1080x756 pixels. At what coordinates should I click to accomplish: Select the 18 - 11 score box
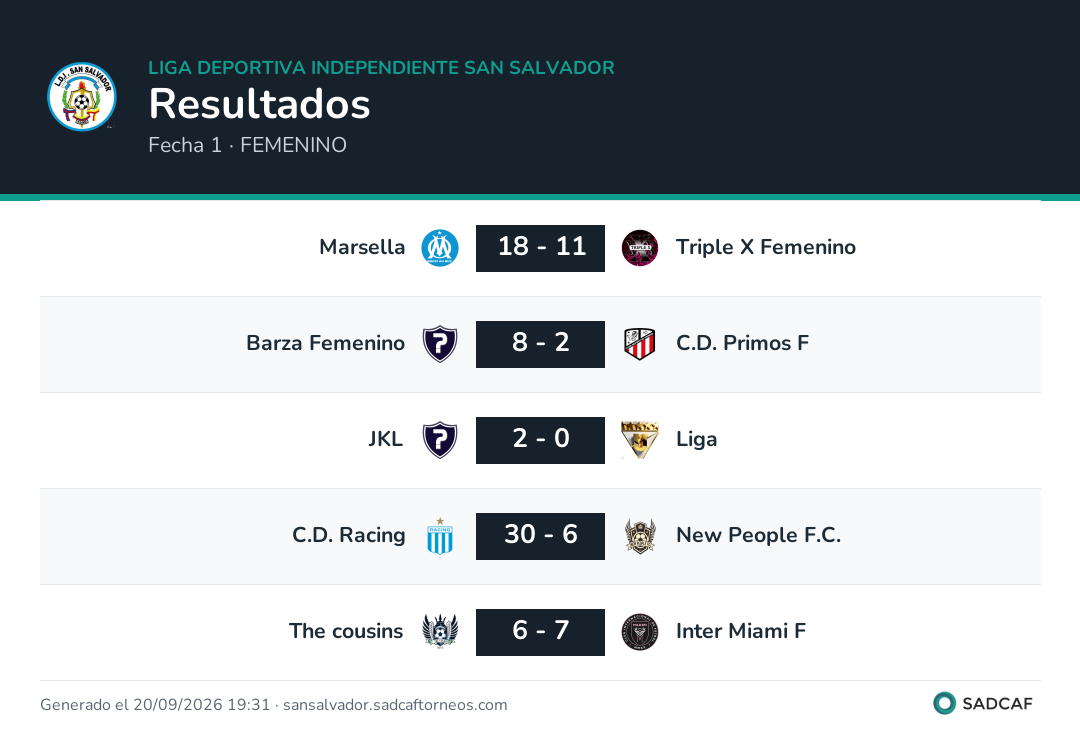point(541,248)
